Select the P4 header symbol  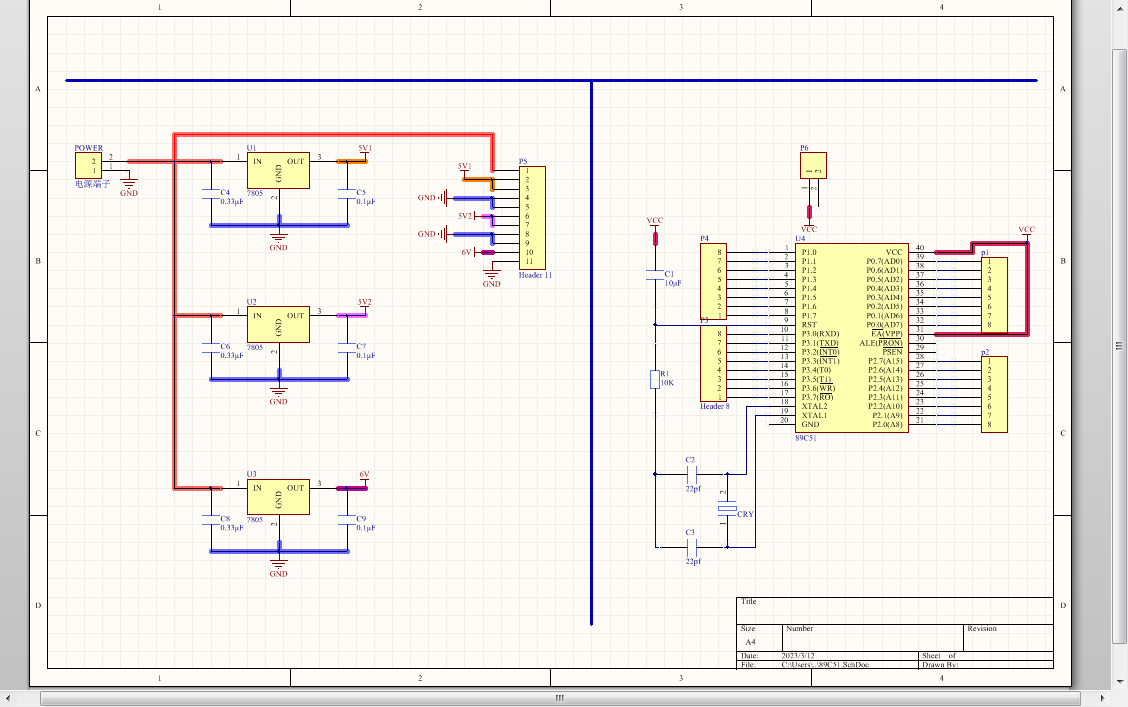click(x=714, y=282)
